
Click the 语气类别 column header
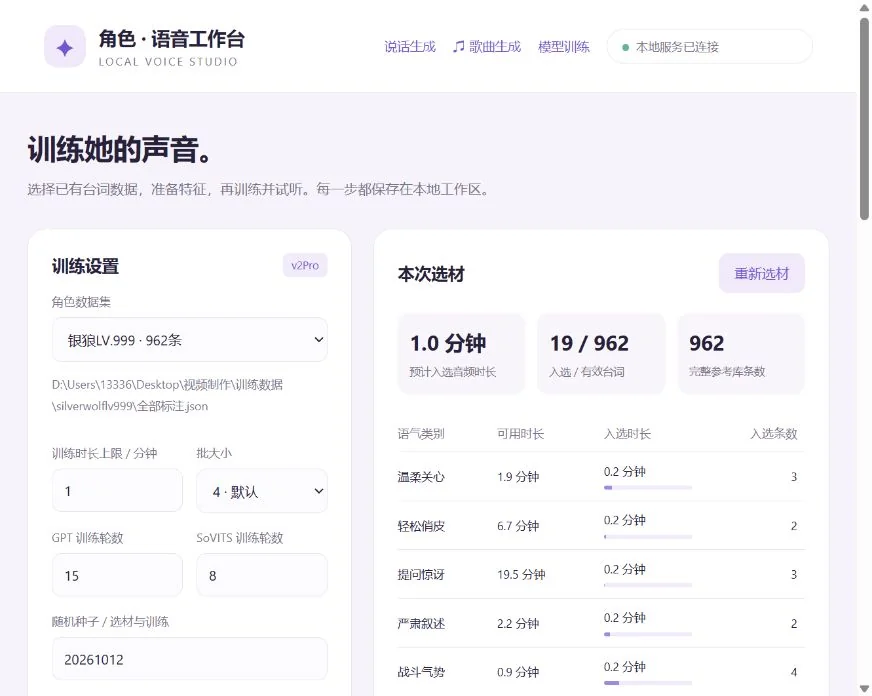point(421,433)
